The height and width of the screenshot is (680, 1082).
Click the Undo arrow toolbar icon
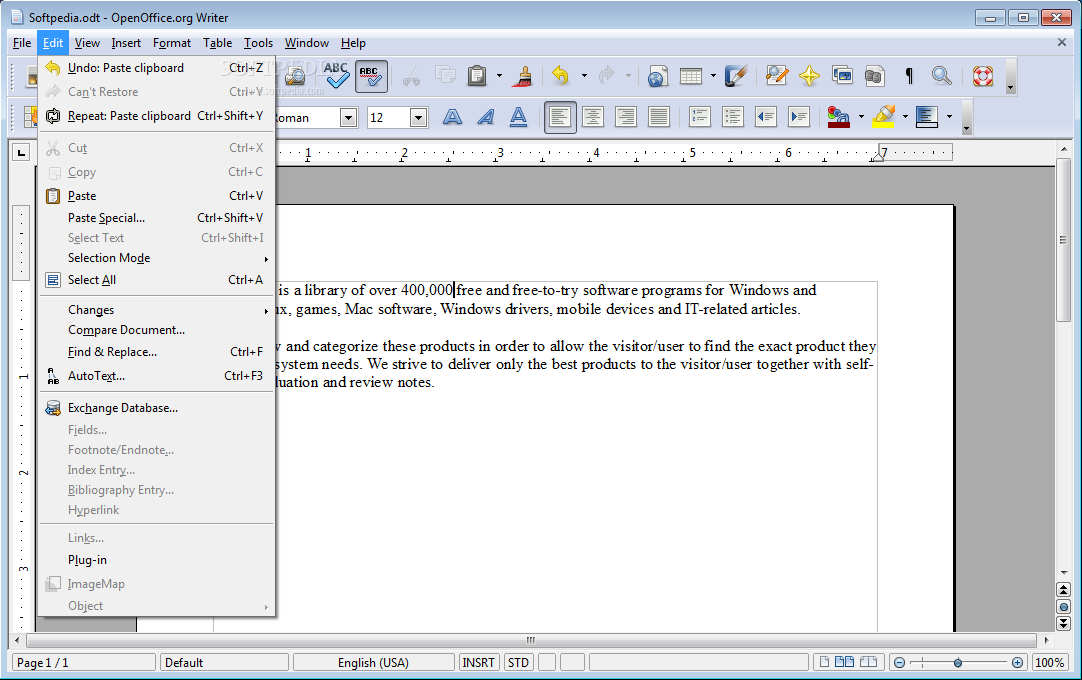click(x=561, y=75)
